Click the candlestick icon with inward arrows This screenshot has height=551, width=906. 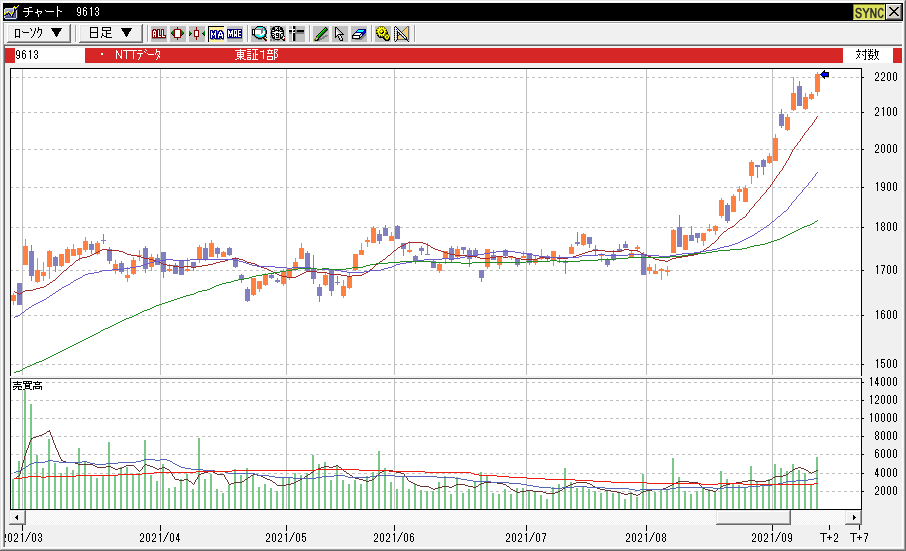coord(196,33)
